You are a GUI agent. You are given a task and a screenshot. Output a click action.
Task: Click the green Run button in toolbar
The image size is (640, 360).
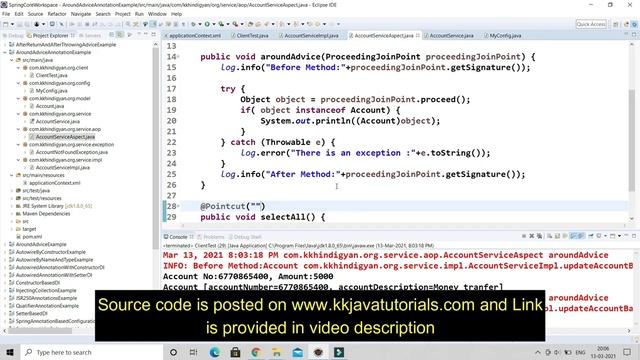(x=207, y=24)
